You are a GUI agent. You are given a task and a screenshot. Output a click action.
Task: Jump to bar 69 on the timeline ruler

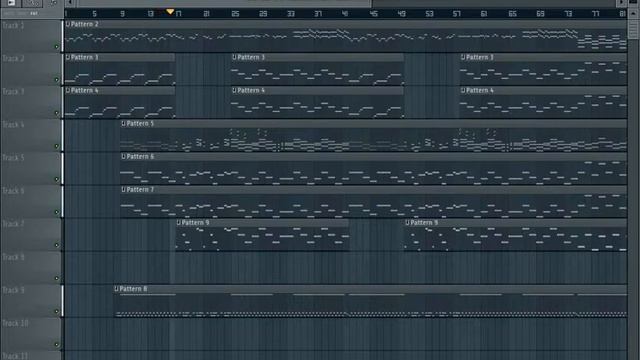pos(540,14)
